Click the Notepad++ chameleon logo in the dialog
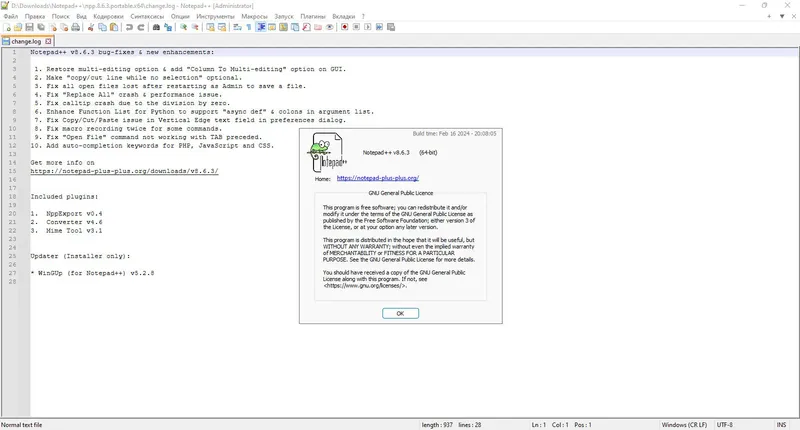This screenshot has height=430, width=800. click(x=328, y=152)
